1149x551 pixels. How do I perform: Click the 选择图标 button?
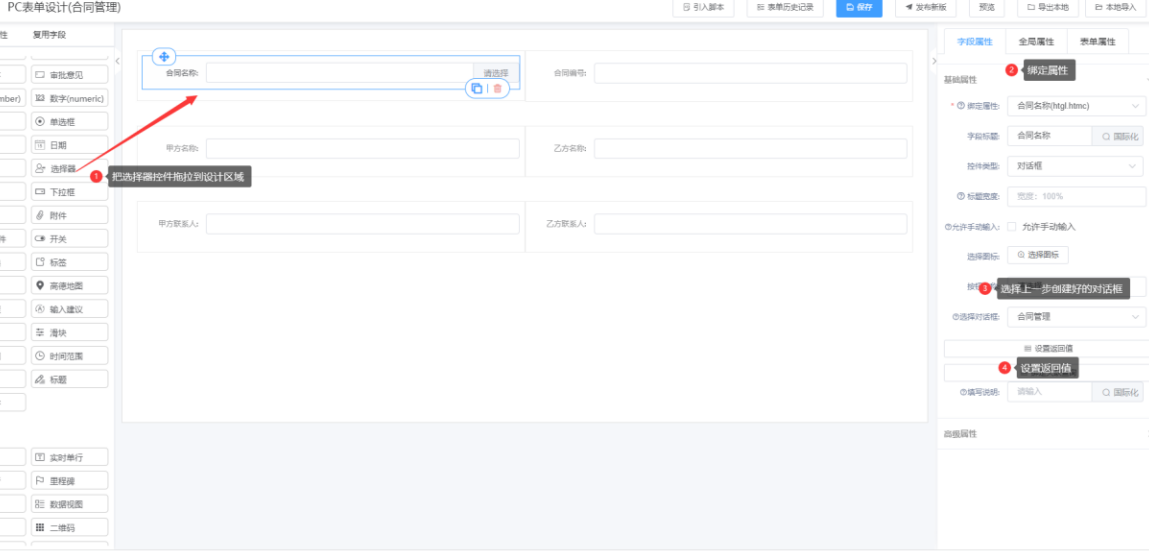tap(1038, 255)
